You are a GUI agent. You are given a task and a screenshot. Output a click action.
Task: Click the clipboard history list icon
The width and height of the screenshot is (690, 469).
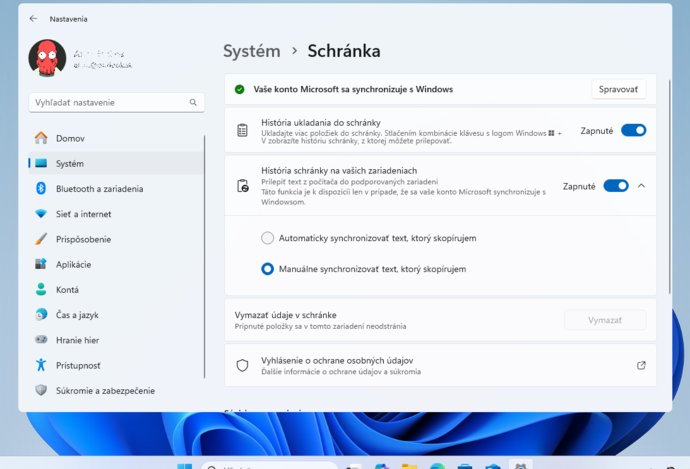pos(242,130)
